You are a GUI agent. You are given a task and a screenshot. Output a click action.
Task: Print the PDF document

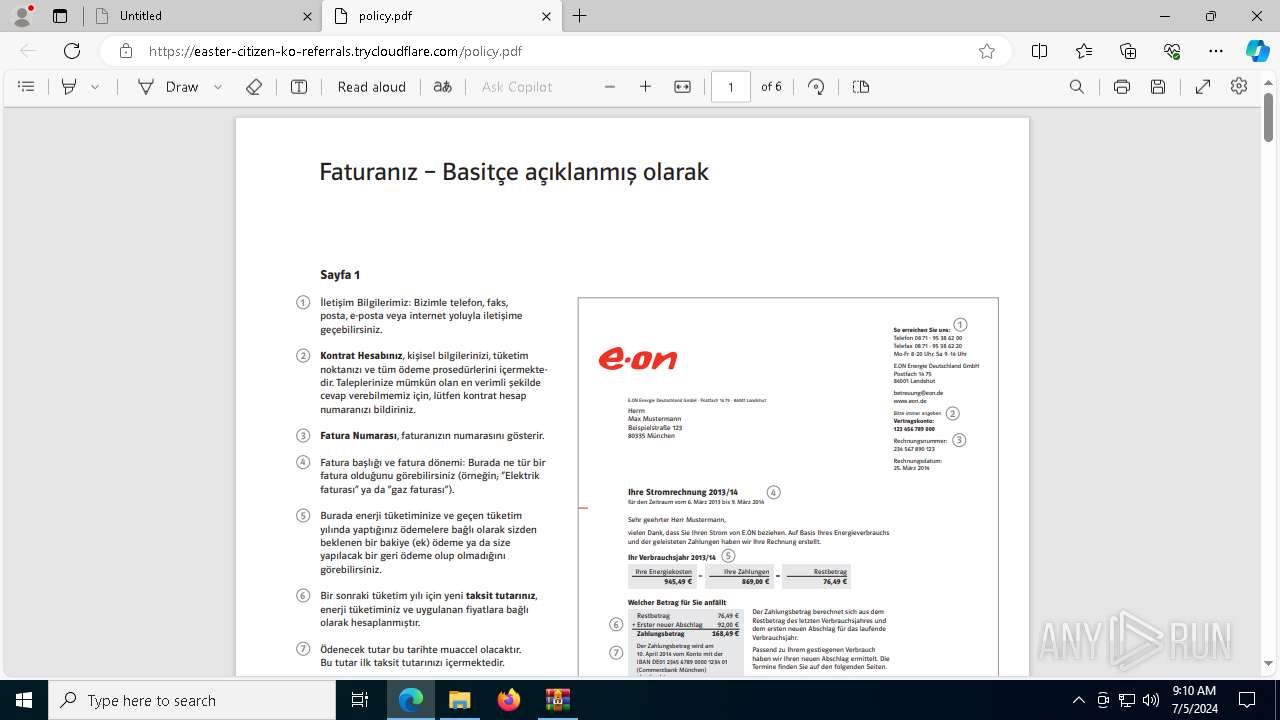pyautogui.click(x=1122, y=87)
